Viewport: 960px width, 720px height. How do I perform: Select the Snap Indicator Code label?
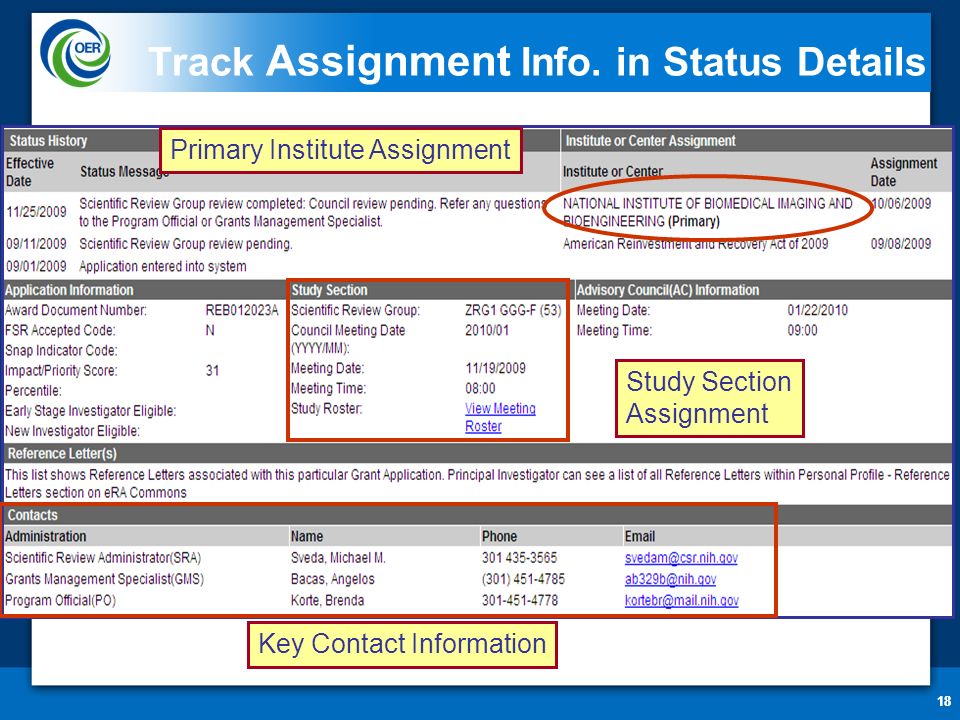click(x=61, y=351)
